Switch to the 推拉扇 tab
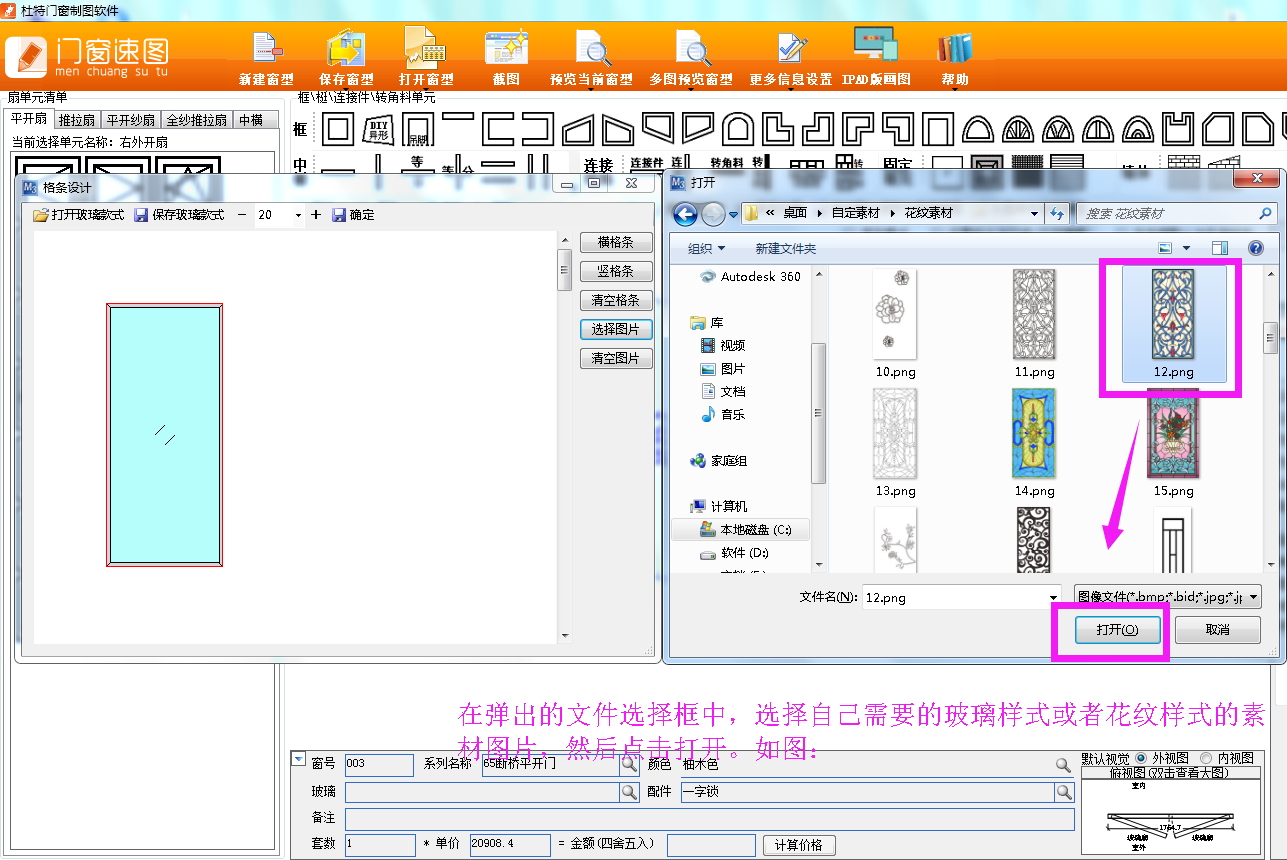Viewport: 1287px width, 860px height. (77, 120)
